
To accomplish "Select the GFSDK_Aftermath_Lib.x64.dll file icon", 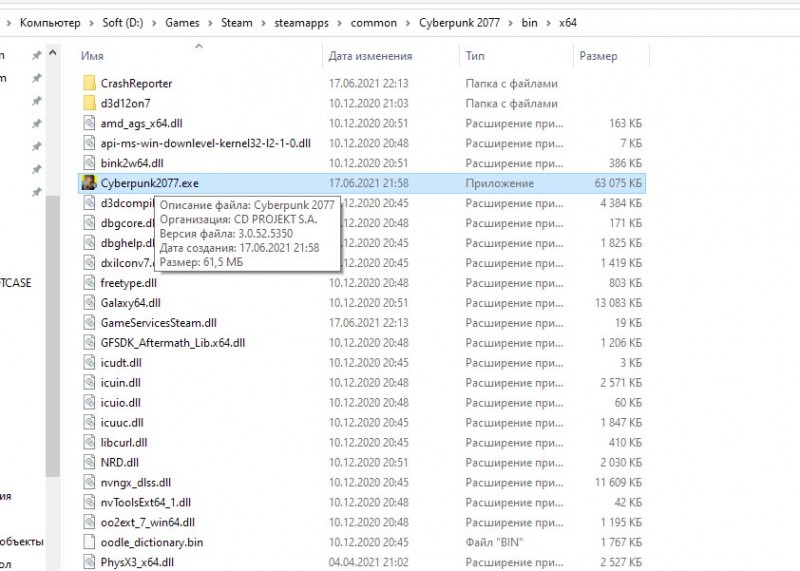I will pyautogui.click(x=89, y=342).
